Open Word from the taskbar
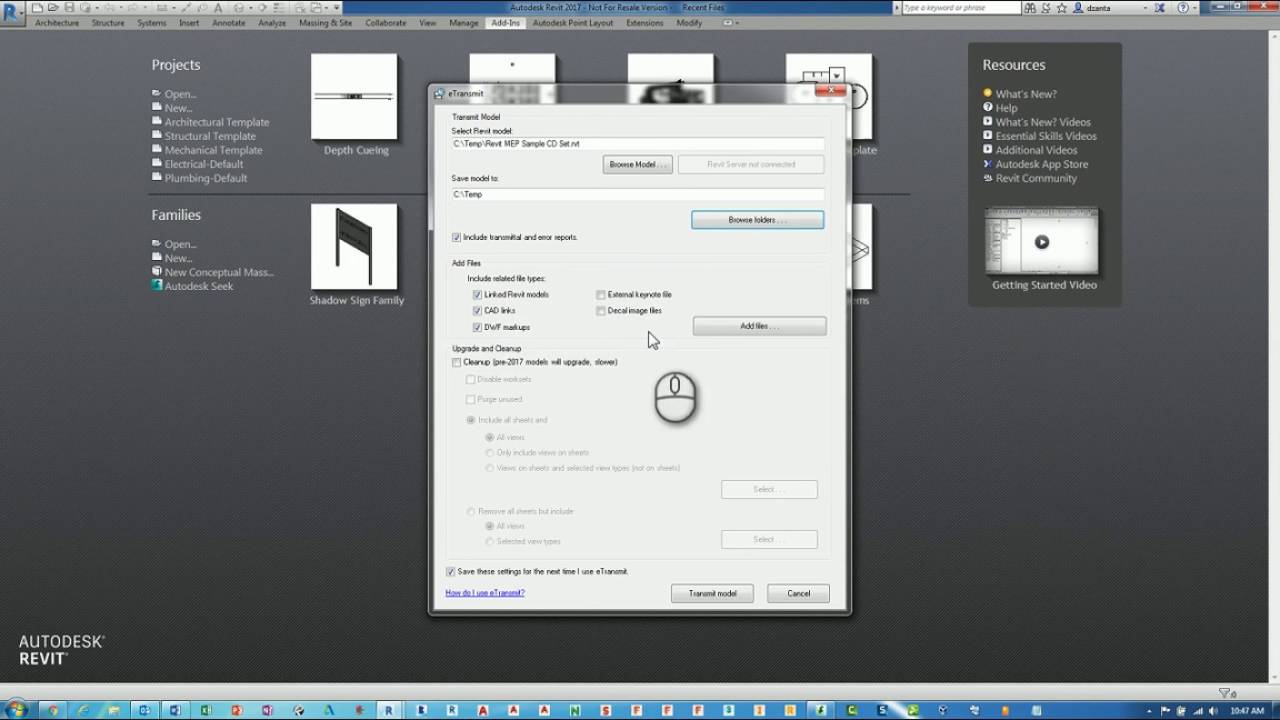Screen dimensions: 1280x720 [x=174, y=709]
